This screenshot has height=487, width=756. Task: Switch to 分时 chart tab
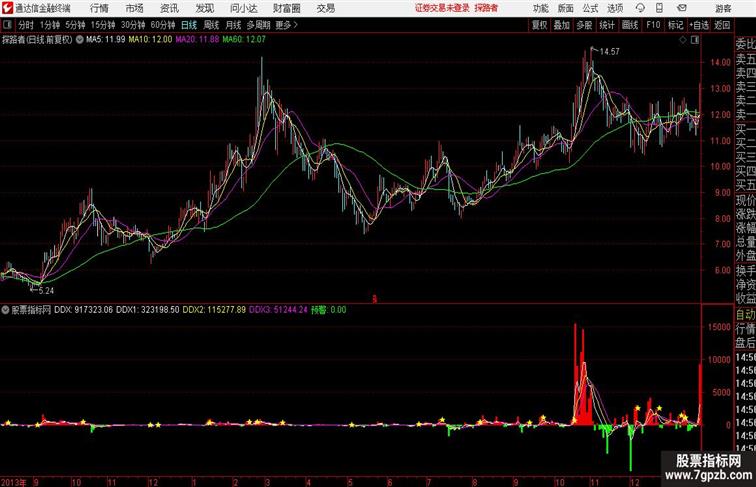coord(26,25)
